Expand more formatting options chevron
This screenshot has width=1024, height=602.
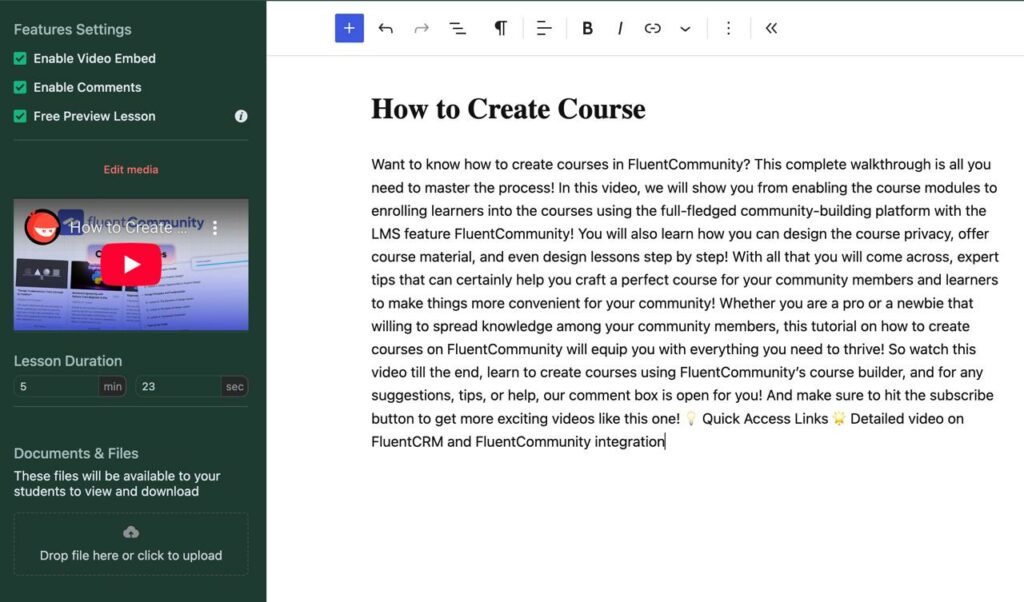click(685, 29)
